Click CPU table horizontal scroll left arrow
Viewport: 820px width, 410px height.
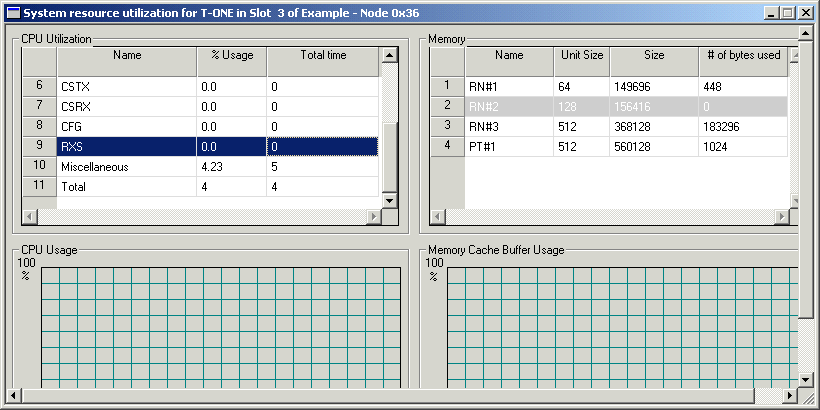(x=30, y=217)
